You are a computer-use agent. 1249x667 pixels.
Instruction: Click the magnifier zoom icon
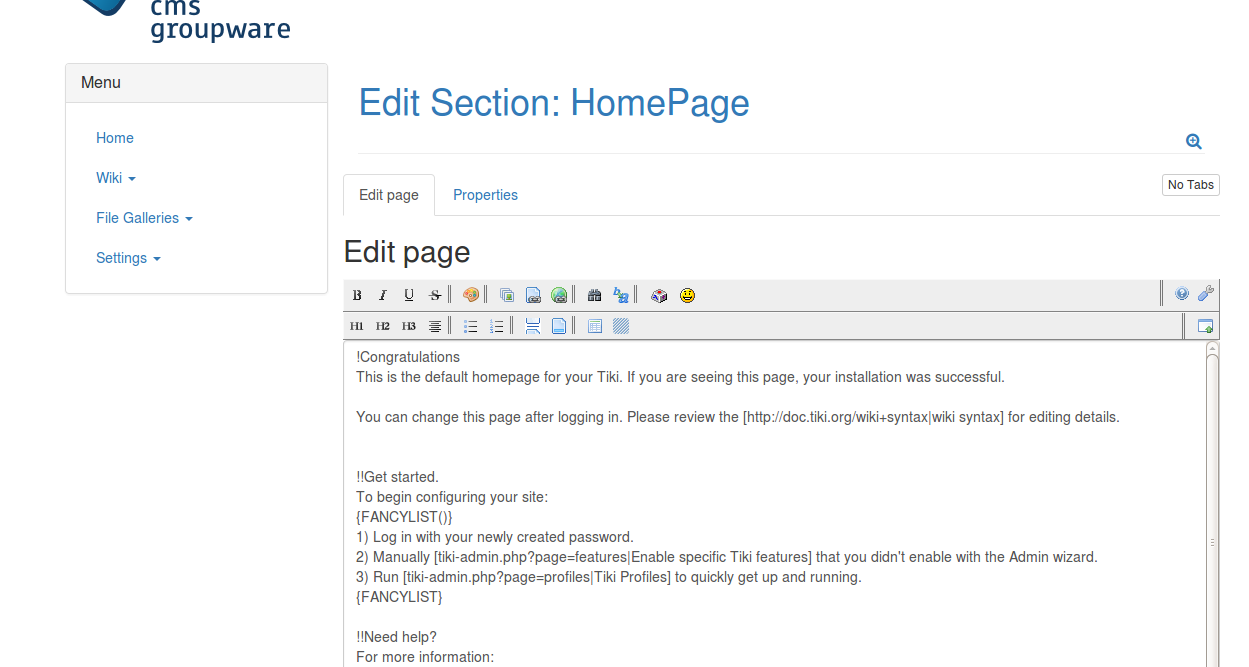tap(1194, 142)
